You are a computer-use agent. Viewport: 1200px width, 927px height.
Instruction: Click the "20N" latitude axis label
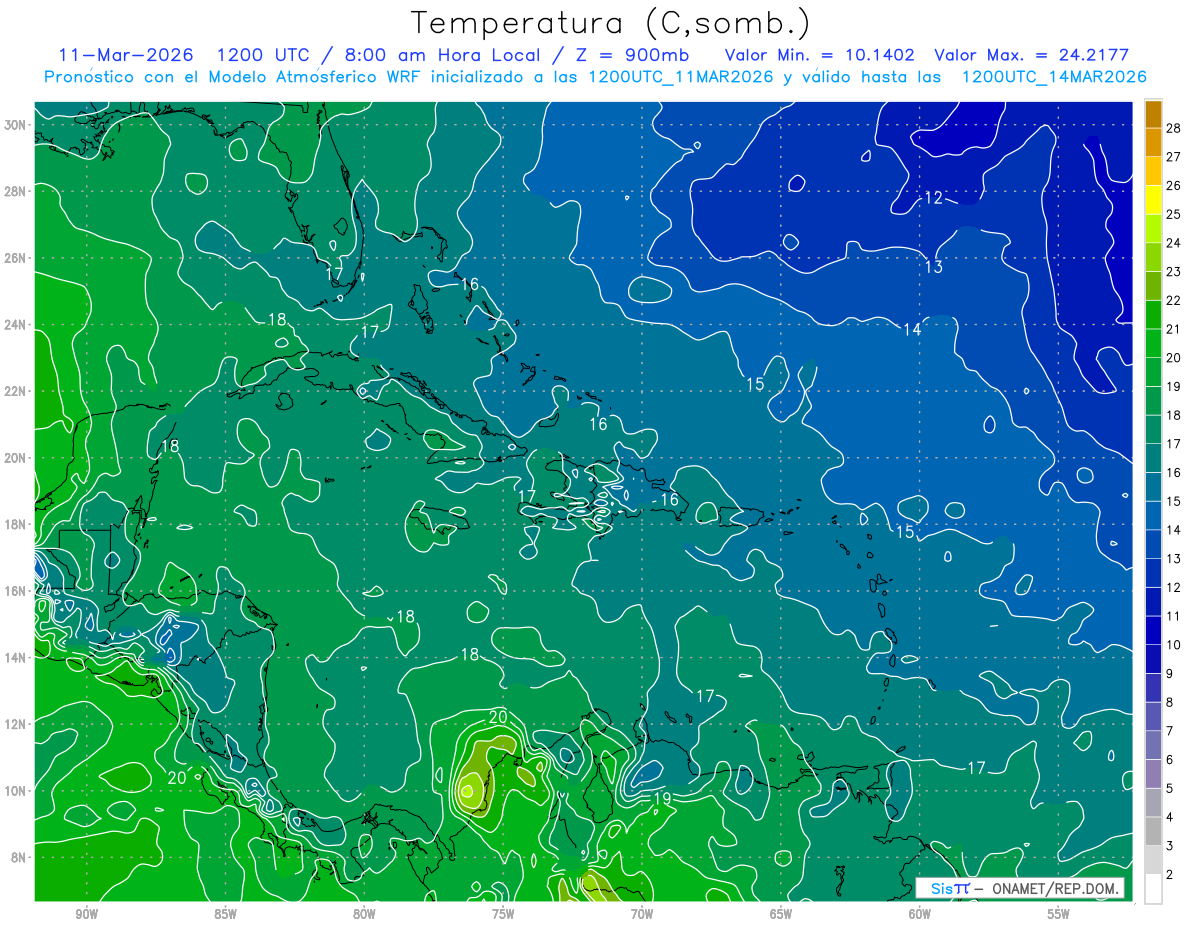(17, 458)
